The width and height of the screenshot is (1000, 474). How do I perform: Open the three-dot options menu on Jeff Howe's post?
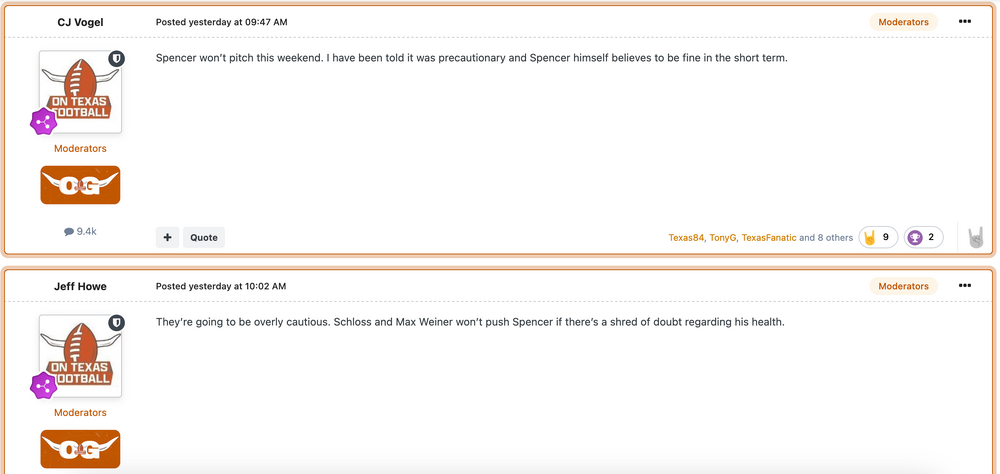[x=964, y=285]
